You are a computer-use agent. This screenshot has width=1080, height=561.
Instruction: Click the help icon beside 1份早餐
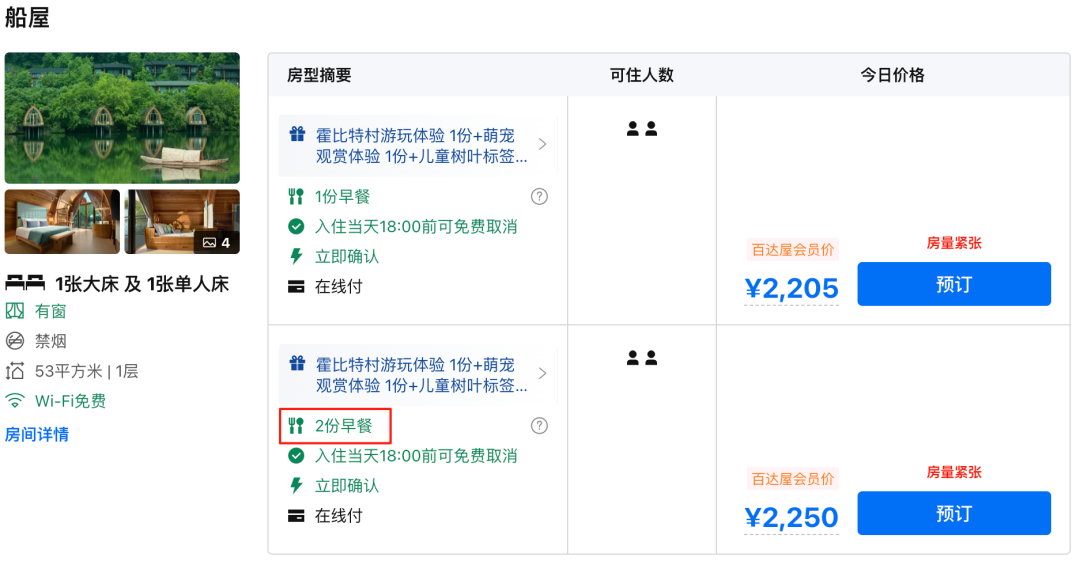pos(539,196)
